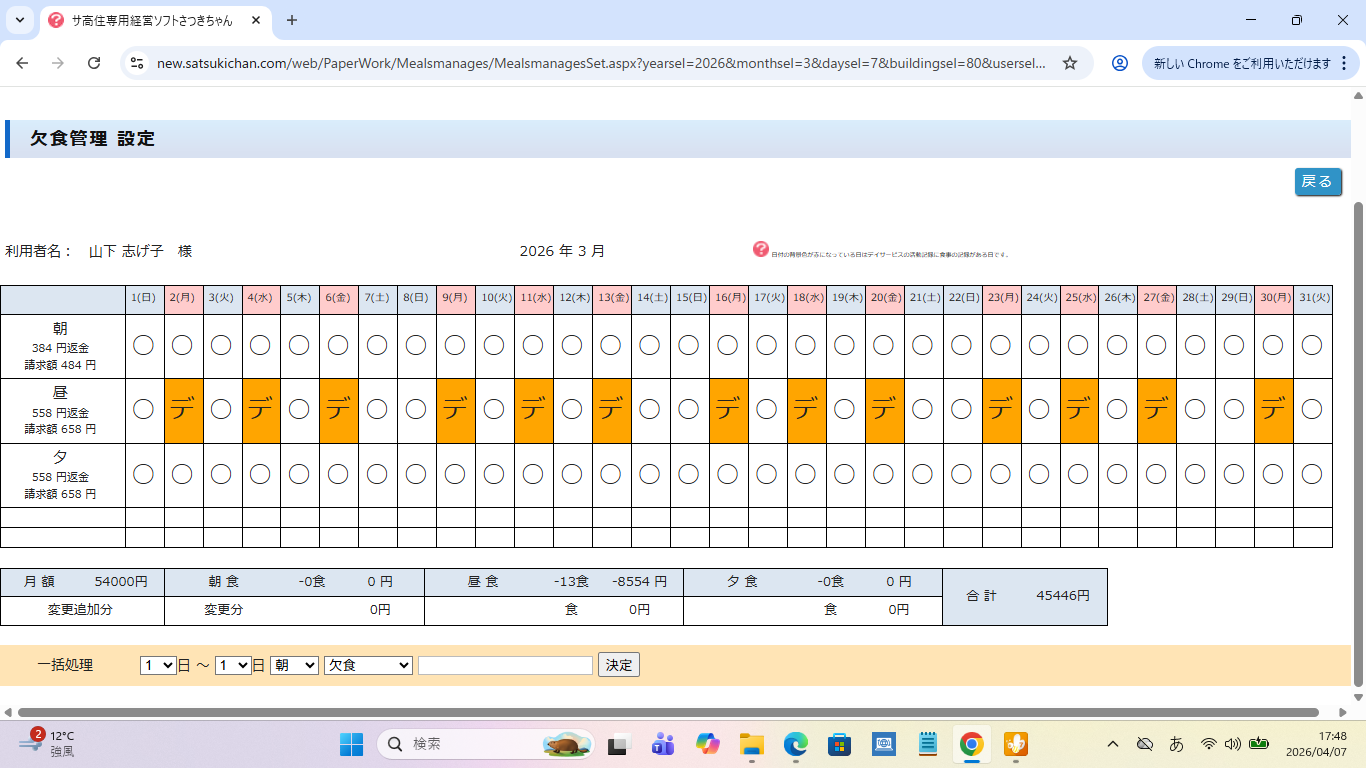Focus the text field beside 欠食 dropdown

click(x=505, y=665)
